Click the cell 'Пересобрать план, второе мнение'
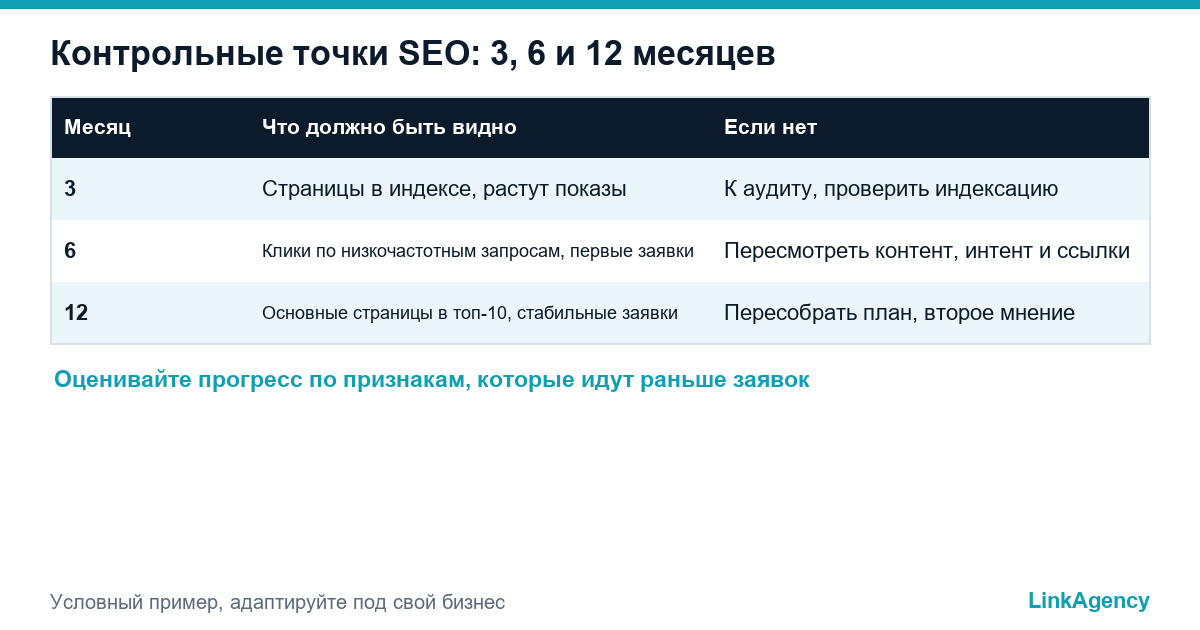Image resolution: width=1200 pixels, height=630 pixels. 899,313
